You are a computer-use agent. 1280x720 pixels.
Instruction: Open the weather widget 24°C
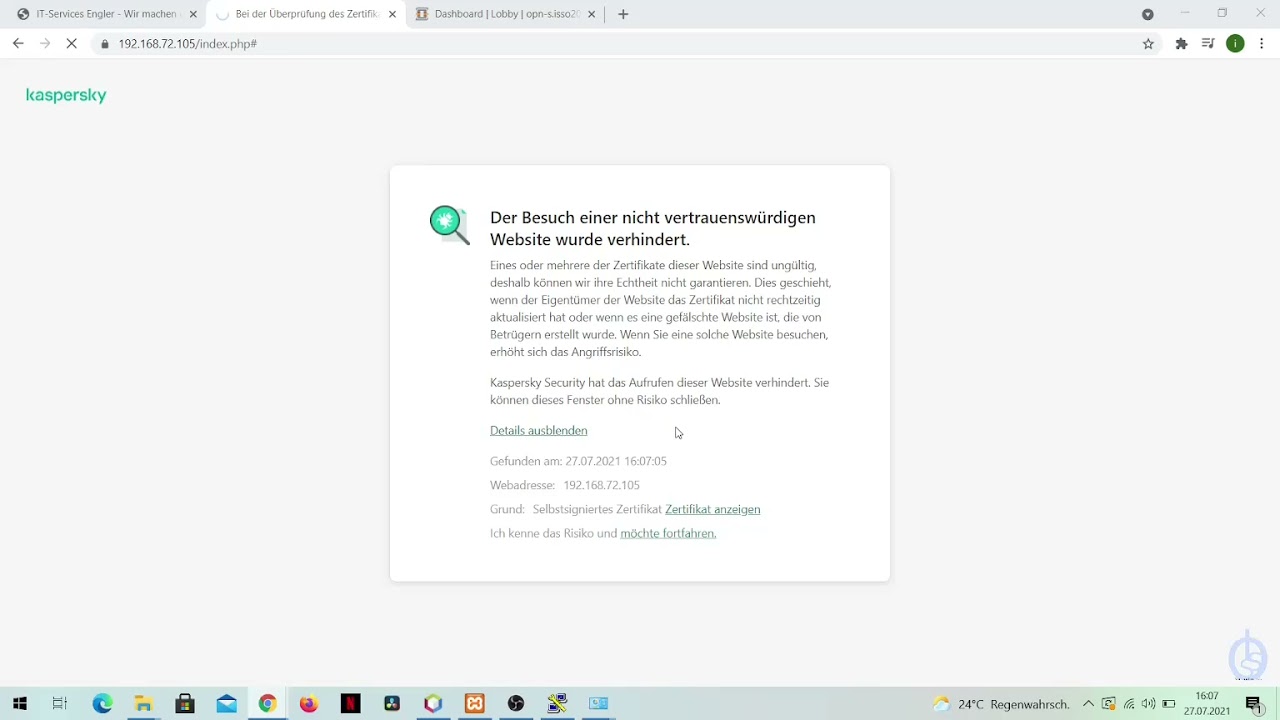click(x=1001, y=704)
